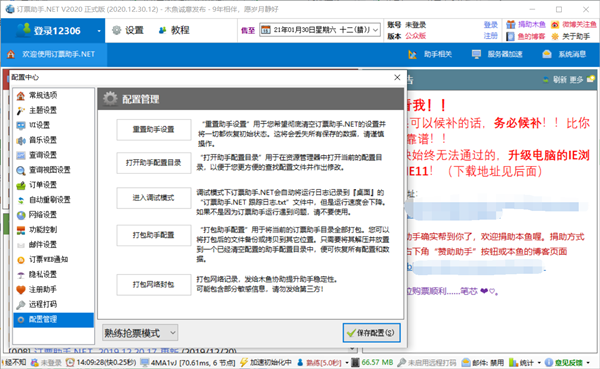Click 加速初始化中 lightning status item

pos(266,362)
